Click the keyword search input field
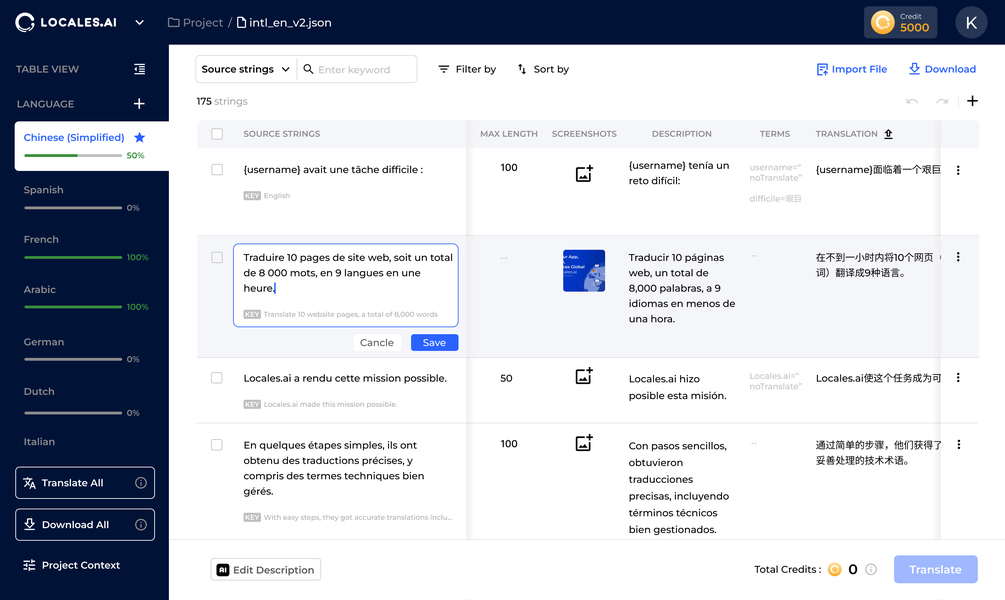Image resolution: width=1005 pixels, height=600 pixels. coord(364,69)
